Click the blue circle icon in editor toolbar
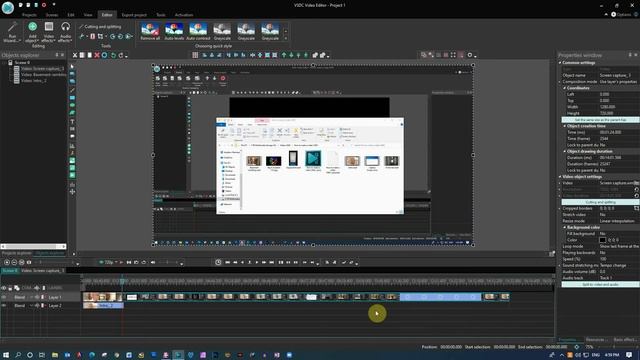This screenshot has height=360, width=640. point(104,55)
